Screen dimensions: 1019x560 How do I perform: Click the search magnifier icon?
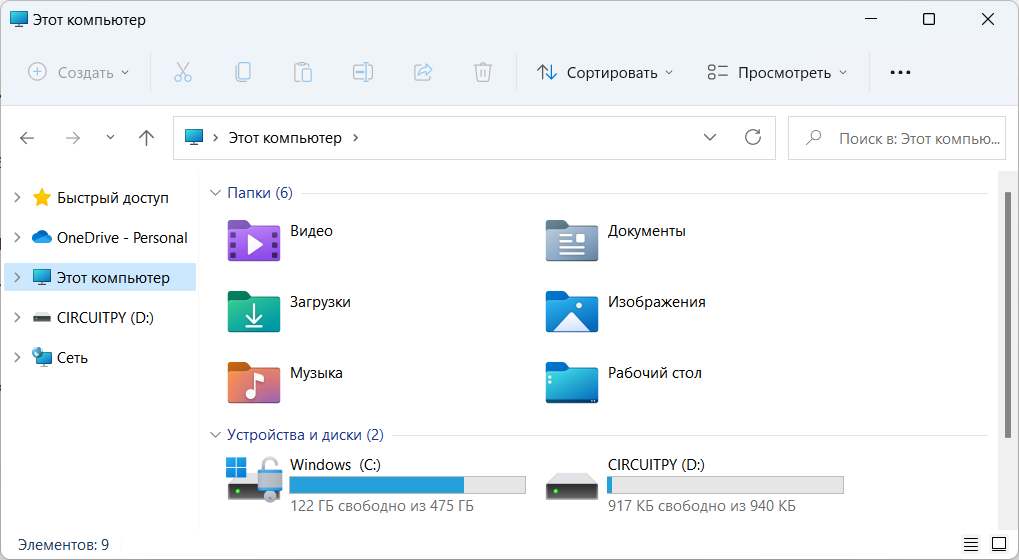813,138
